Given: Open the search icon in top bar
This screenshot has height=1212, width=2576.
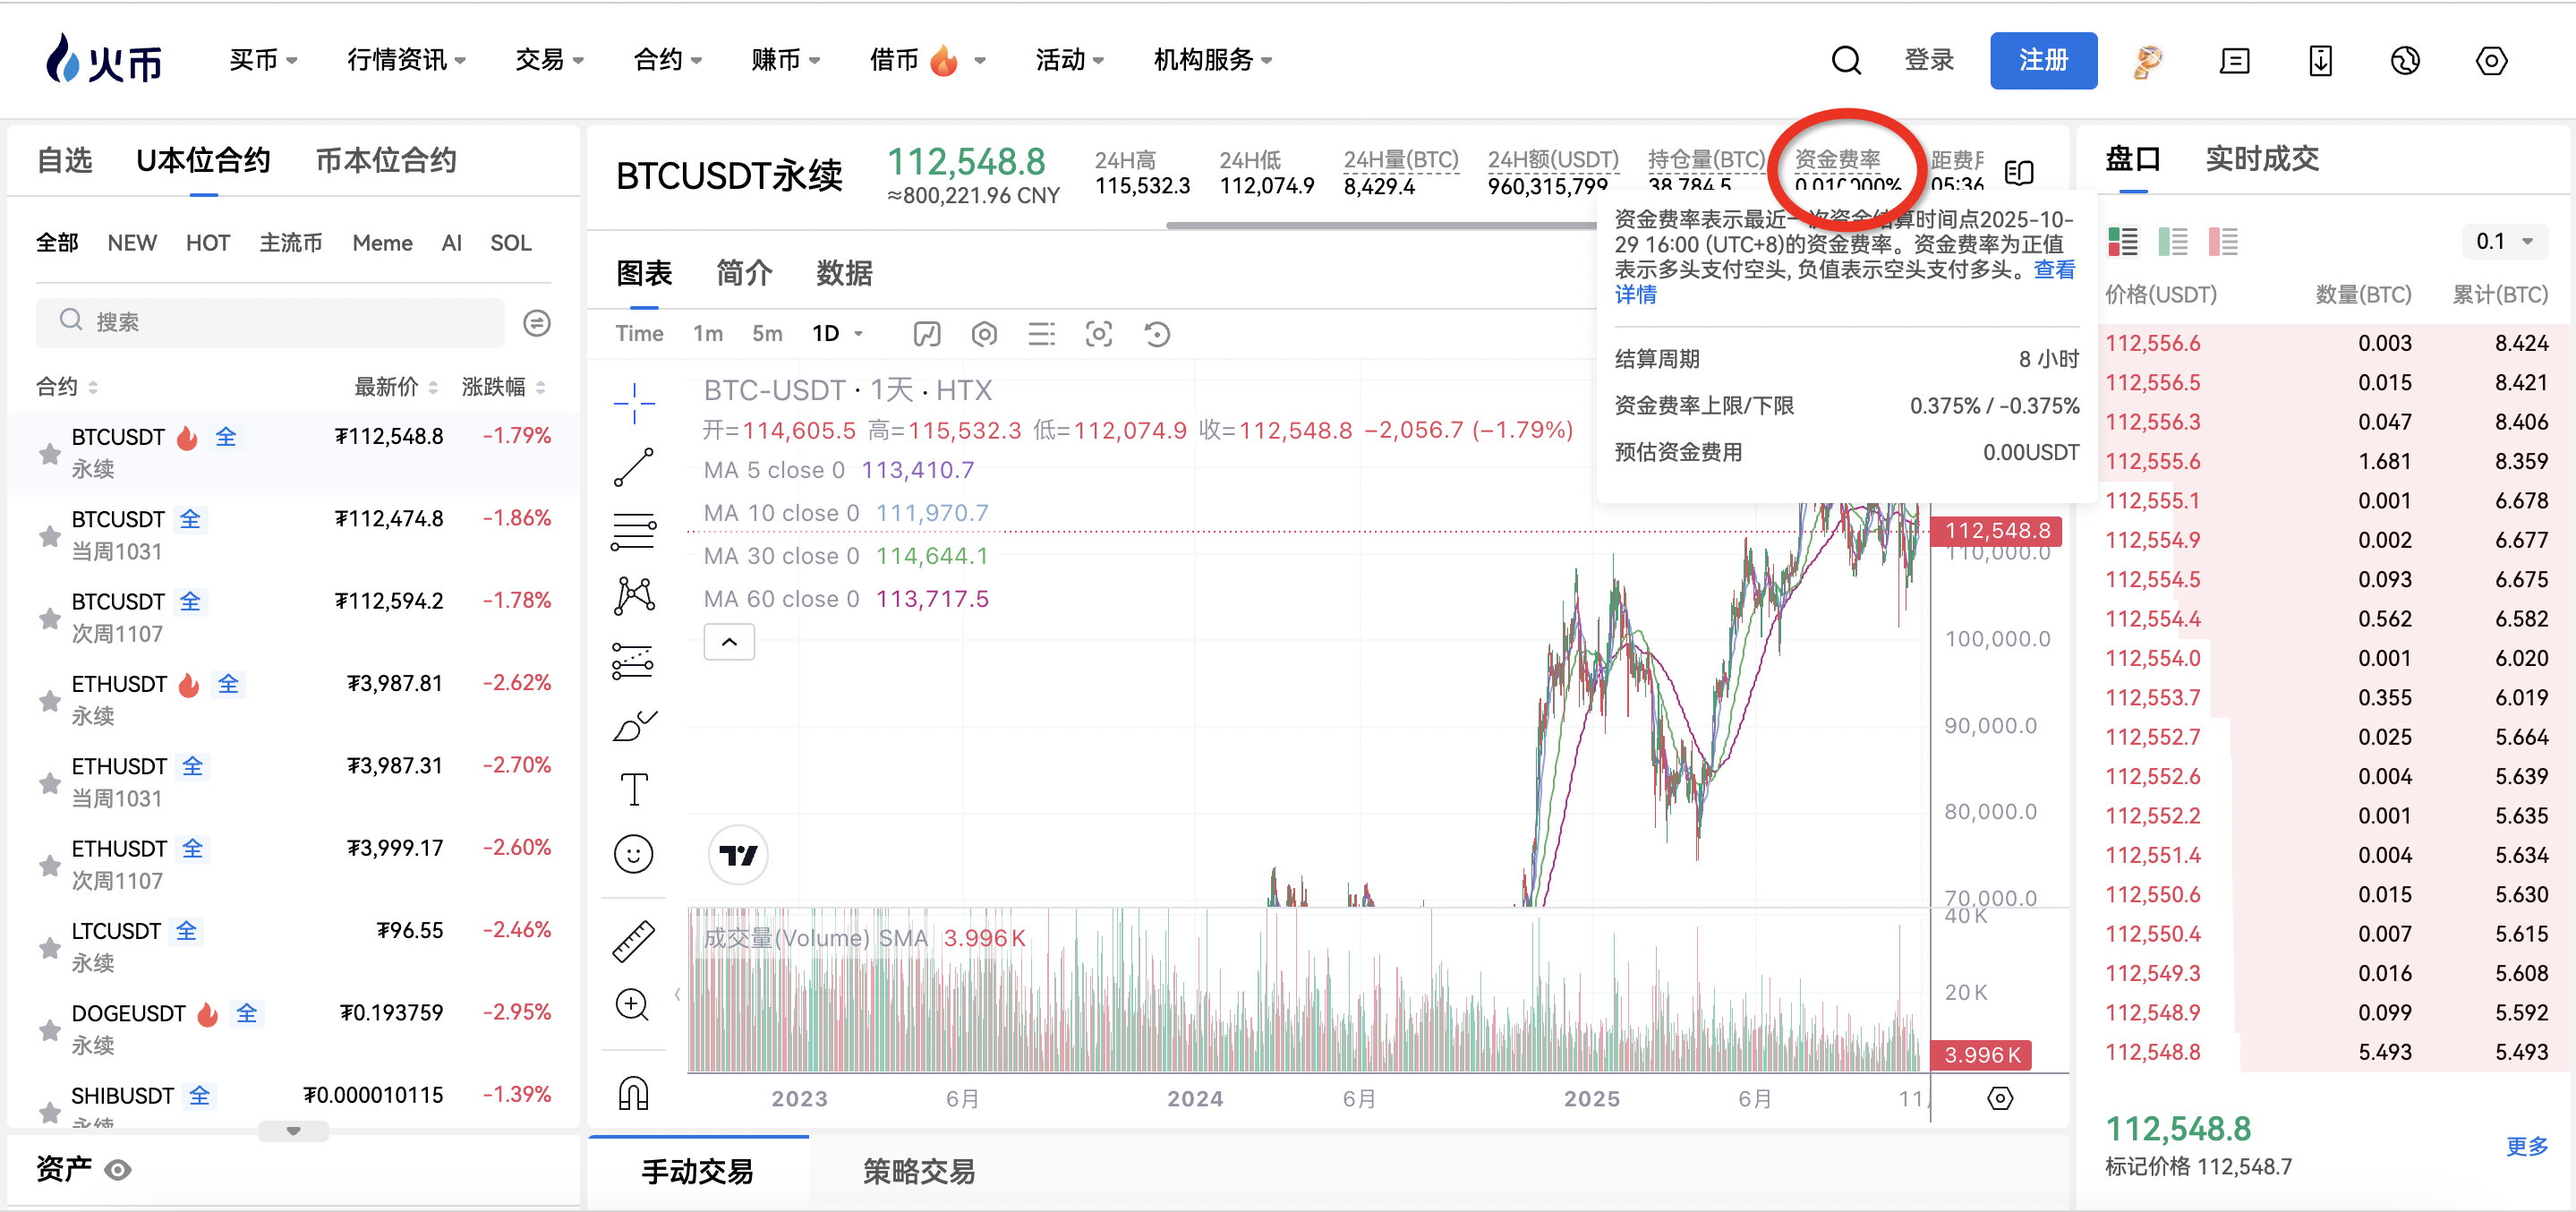Looking at the screenshot, I should pos(1846,60).
